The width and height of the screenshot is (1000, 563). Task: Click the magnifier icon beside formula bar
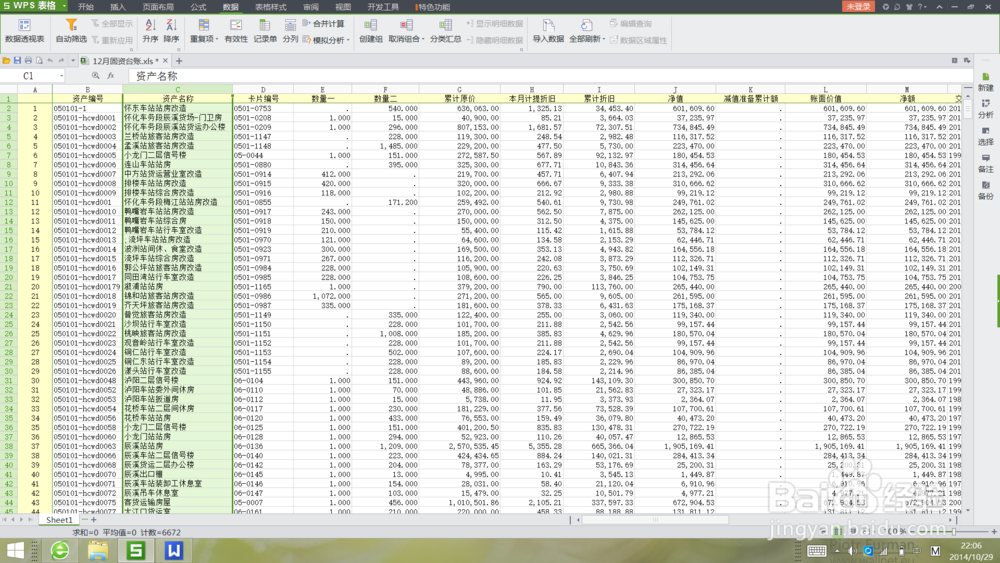pos(96,75)
